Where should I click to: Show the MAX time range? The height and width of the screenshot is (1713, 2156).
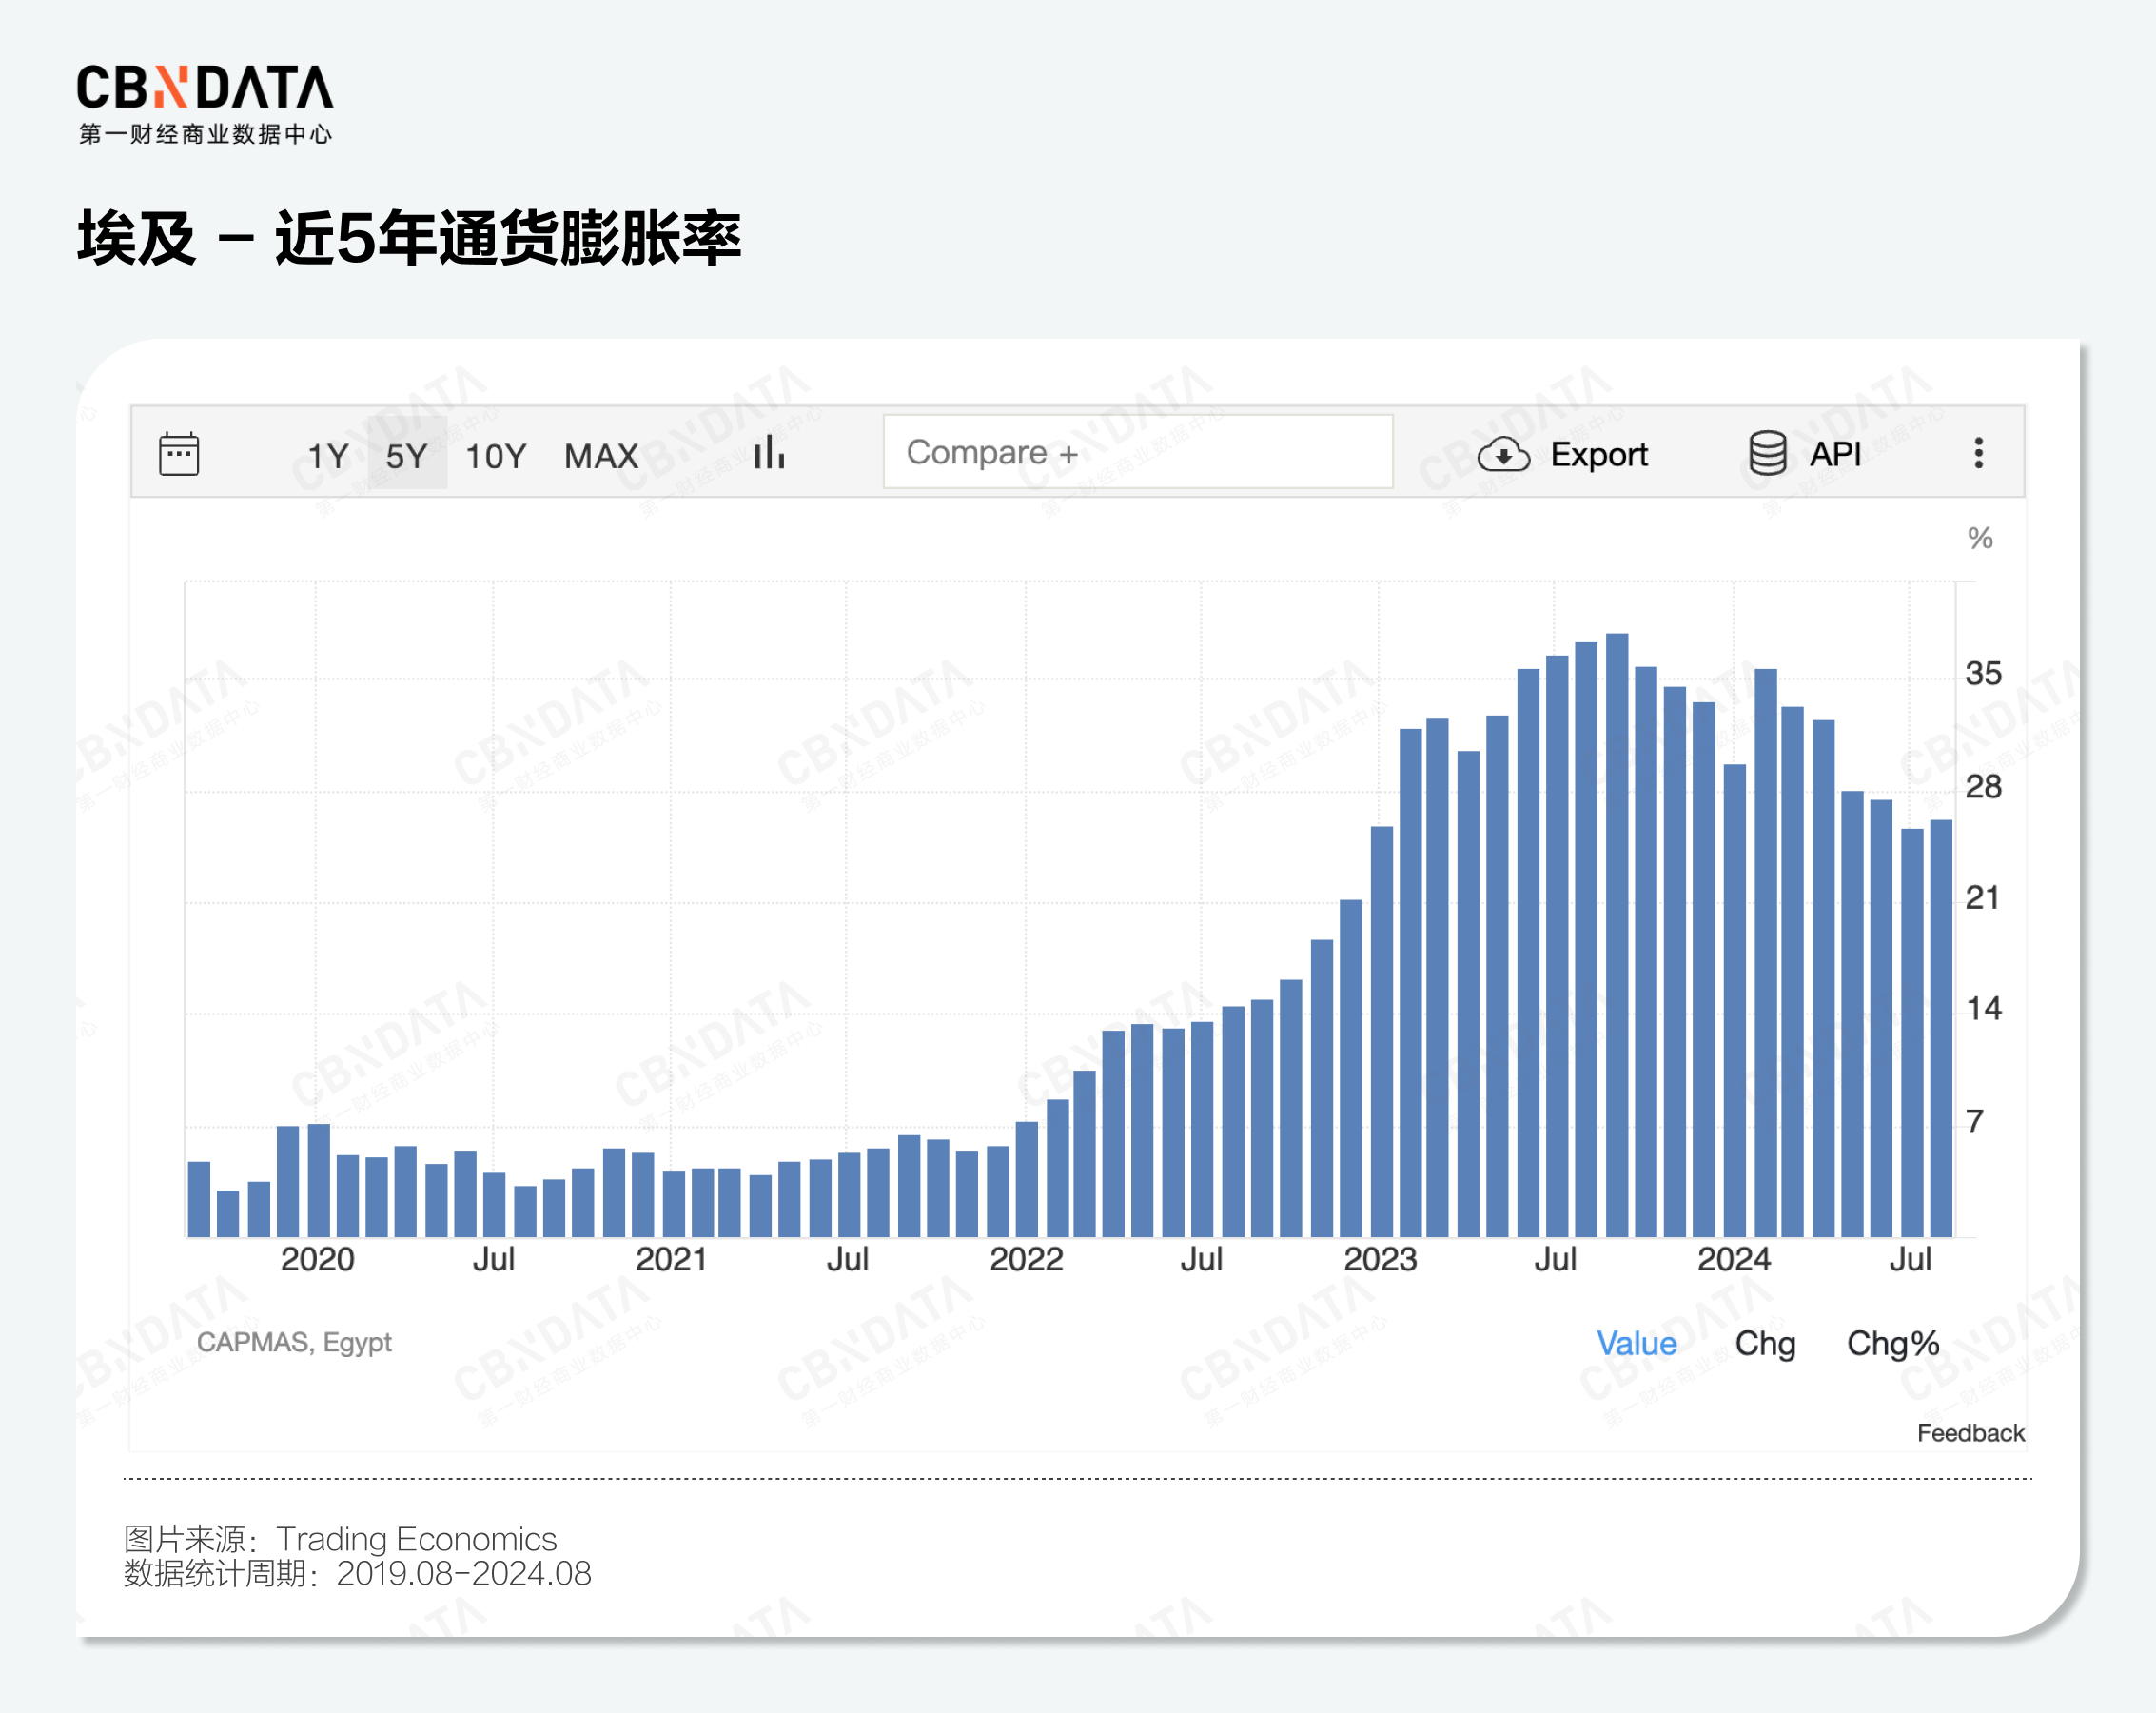[601, 456]
